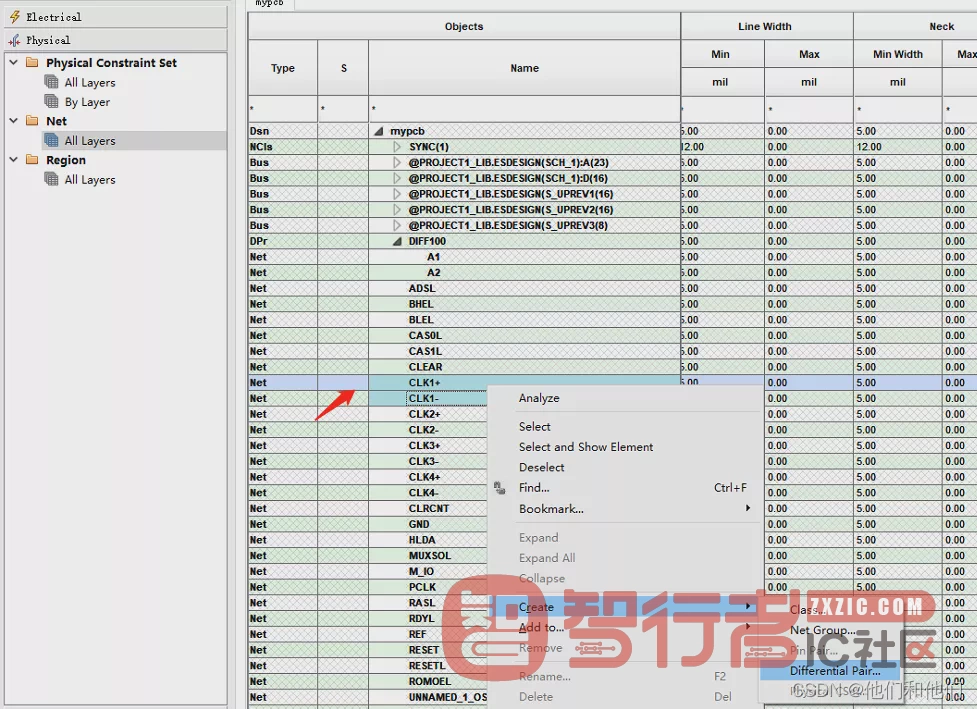Click the Physical Constraint Set folder icon
977x709 pixels.
32,62
